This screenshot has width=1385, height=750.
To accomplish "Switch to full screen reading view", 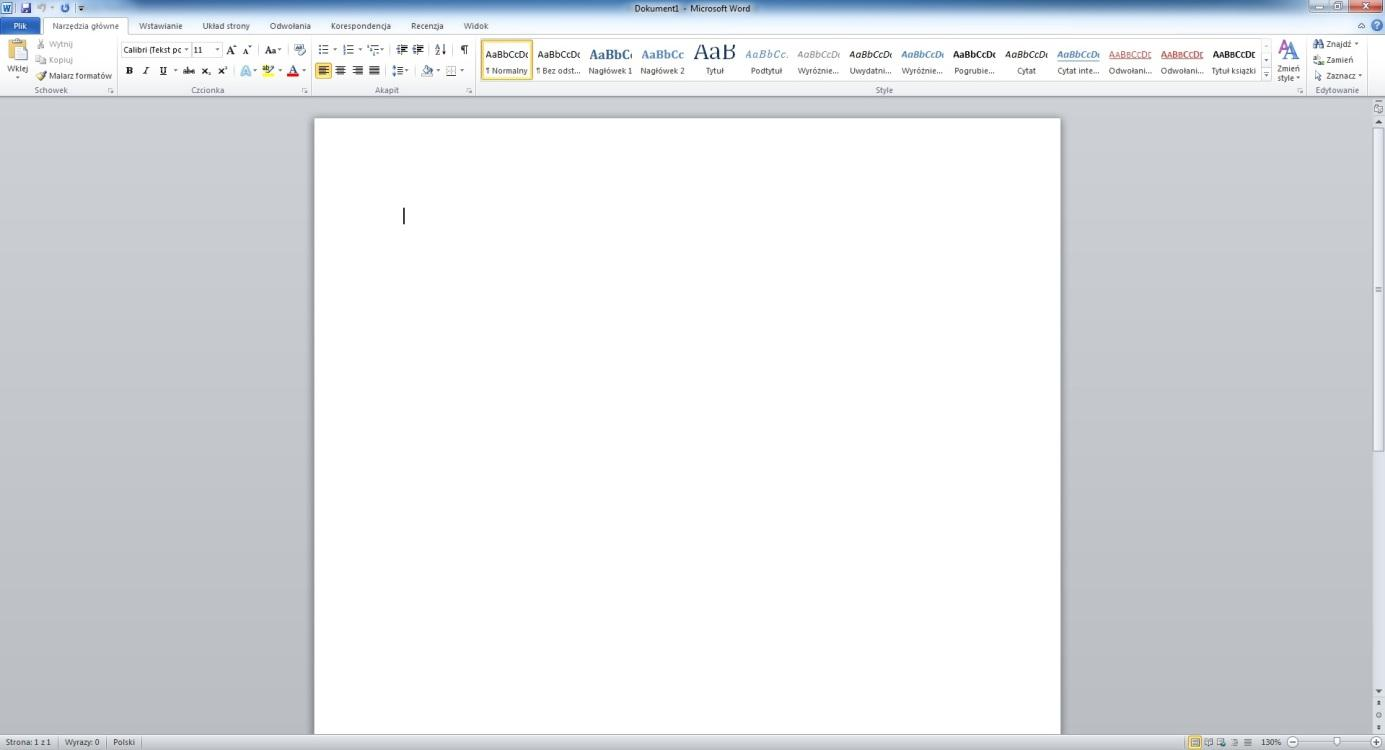I will [x=1208, y=742].
